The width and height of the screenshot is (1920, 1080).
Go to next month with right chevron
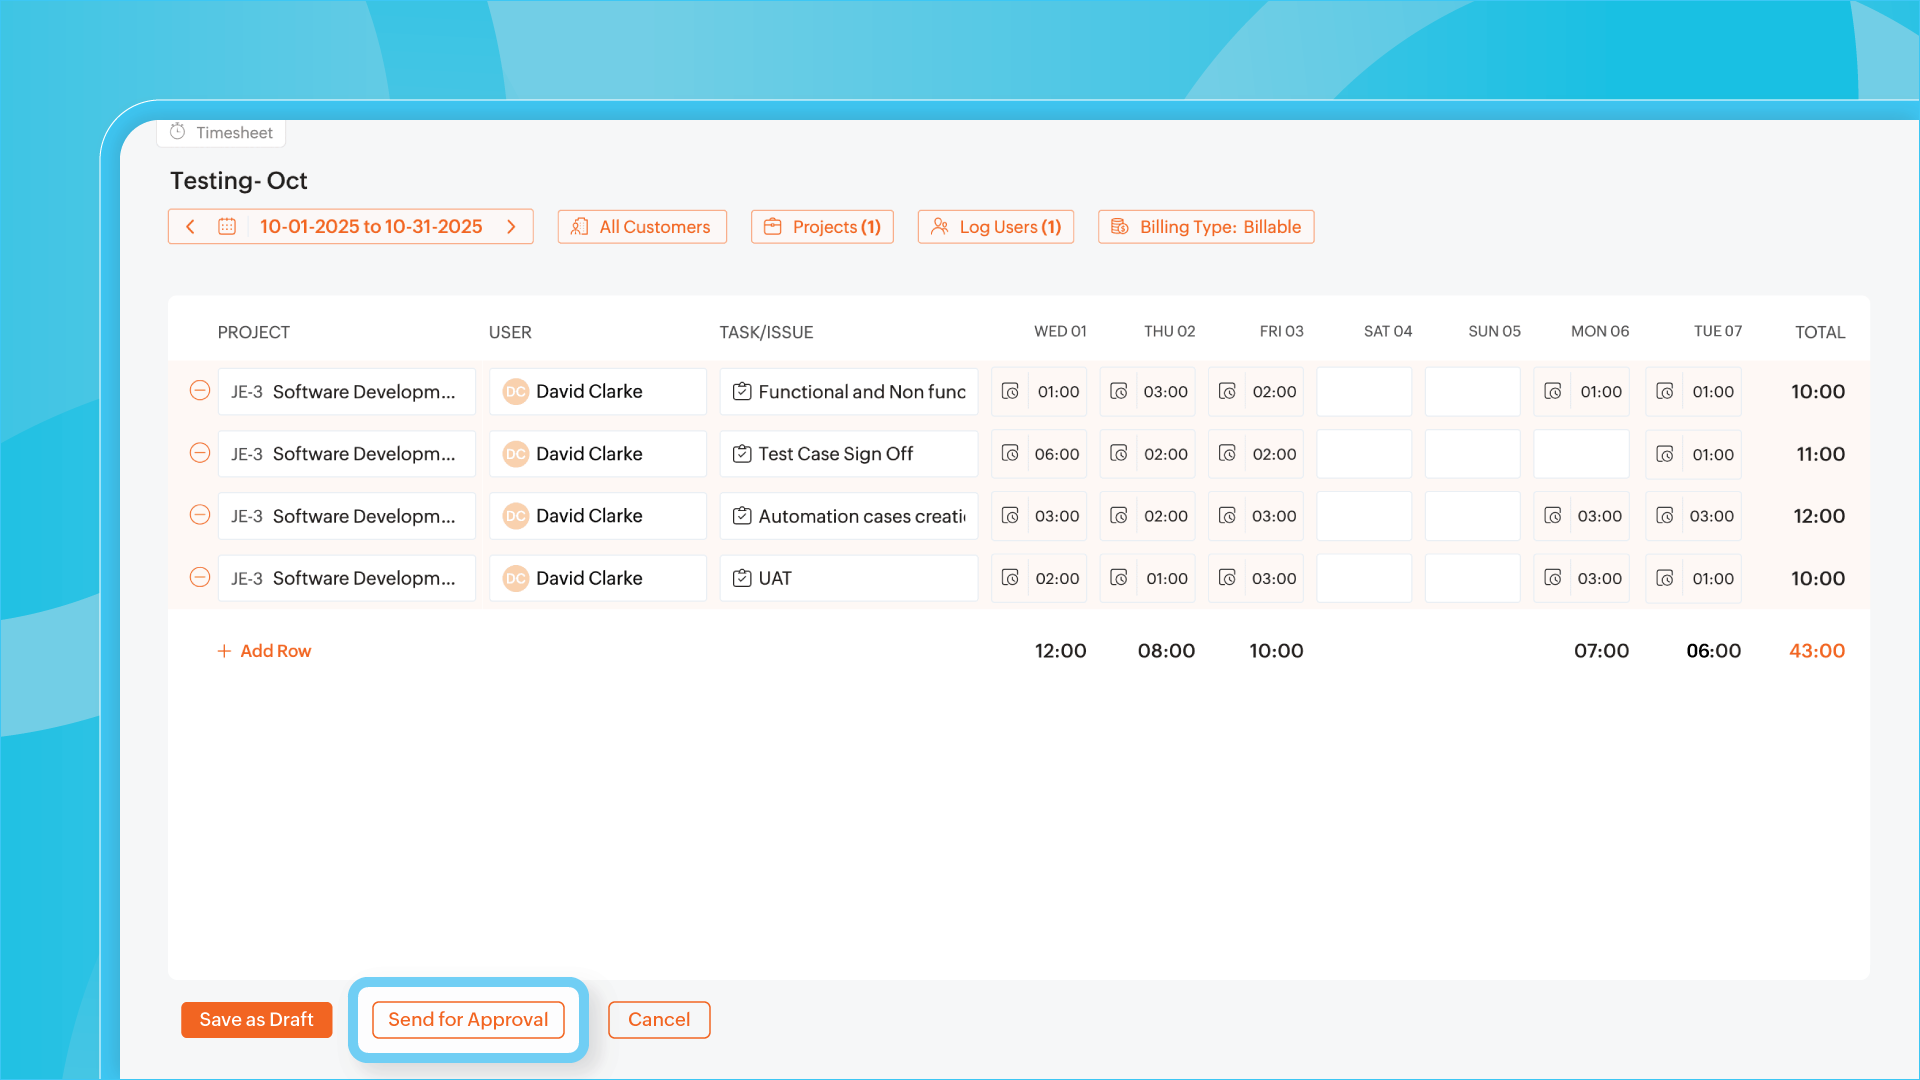[x=512, y=227]
